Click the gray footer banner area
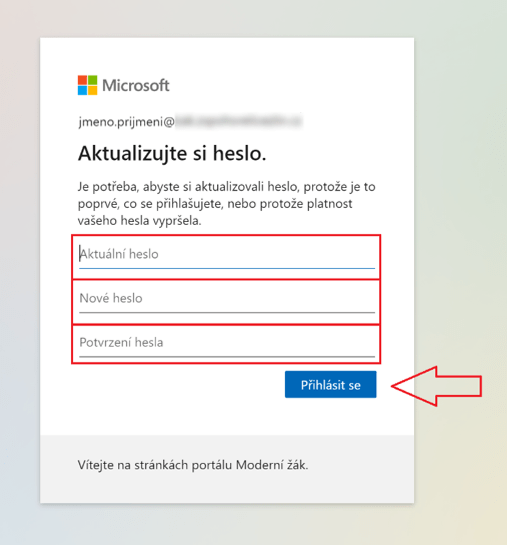The width and height of the screenshot is (507, 545). (x=227, y=469)
